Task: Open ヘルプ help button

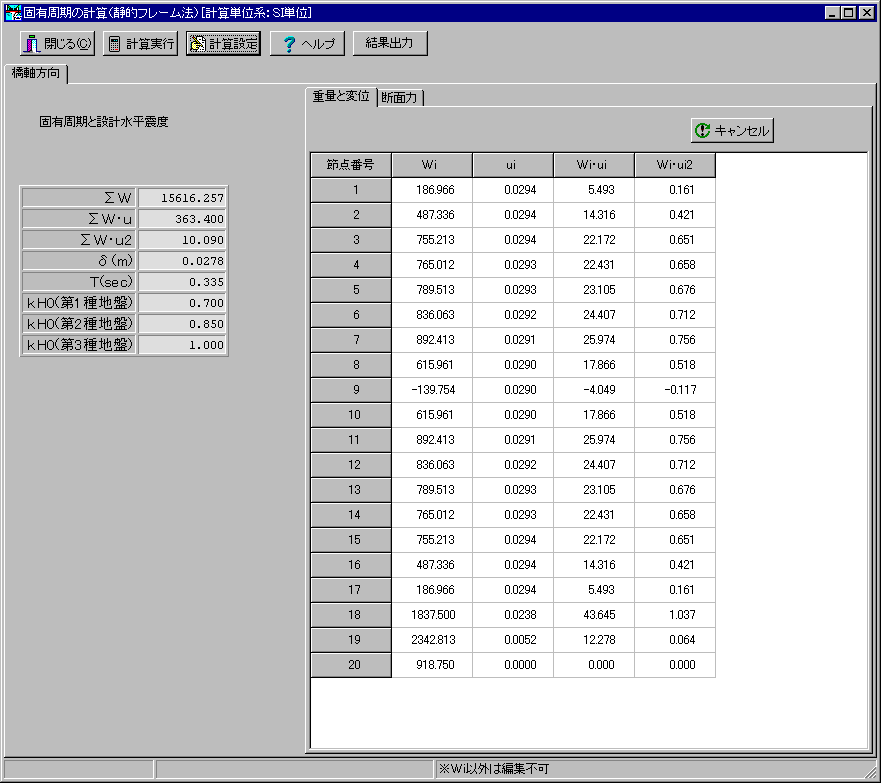Action: [x=307, y=44]
